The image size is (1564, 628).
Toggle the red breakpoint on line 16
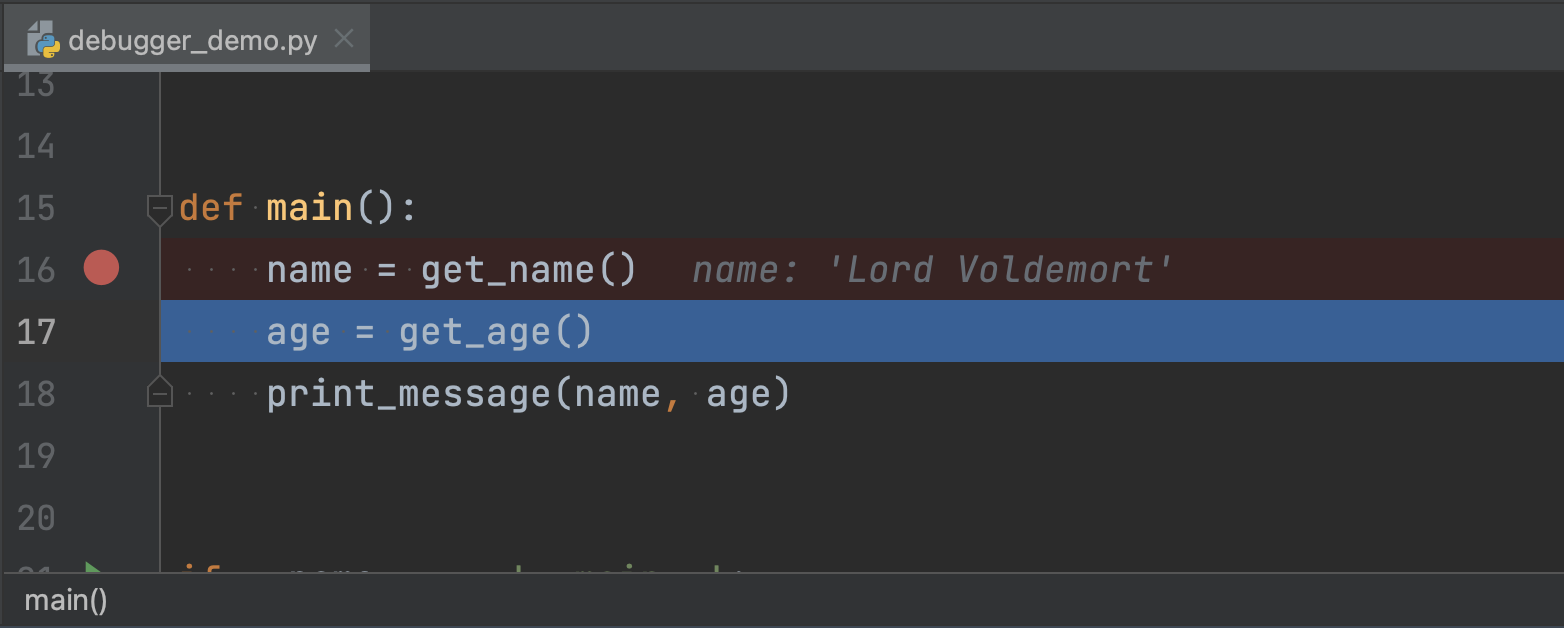pyautogui.click(x=100, y=267)
